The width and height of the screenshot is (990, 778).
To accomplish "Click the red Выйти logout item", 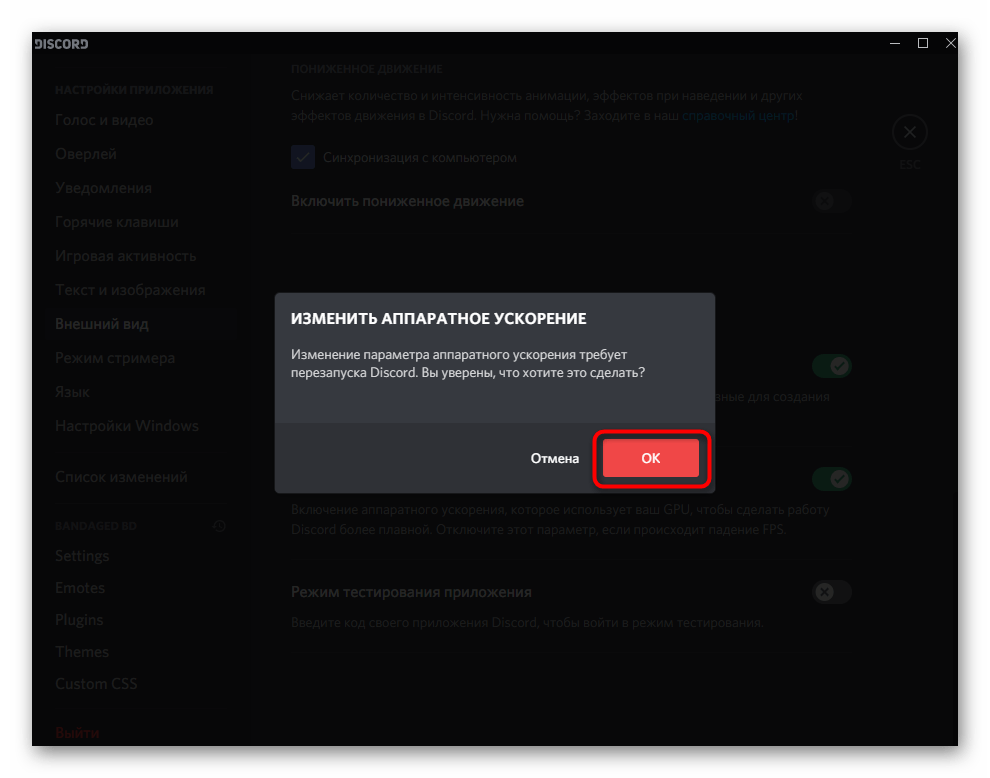I will (x=77, y=733).
